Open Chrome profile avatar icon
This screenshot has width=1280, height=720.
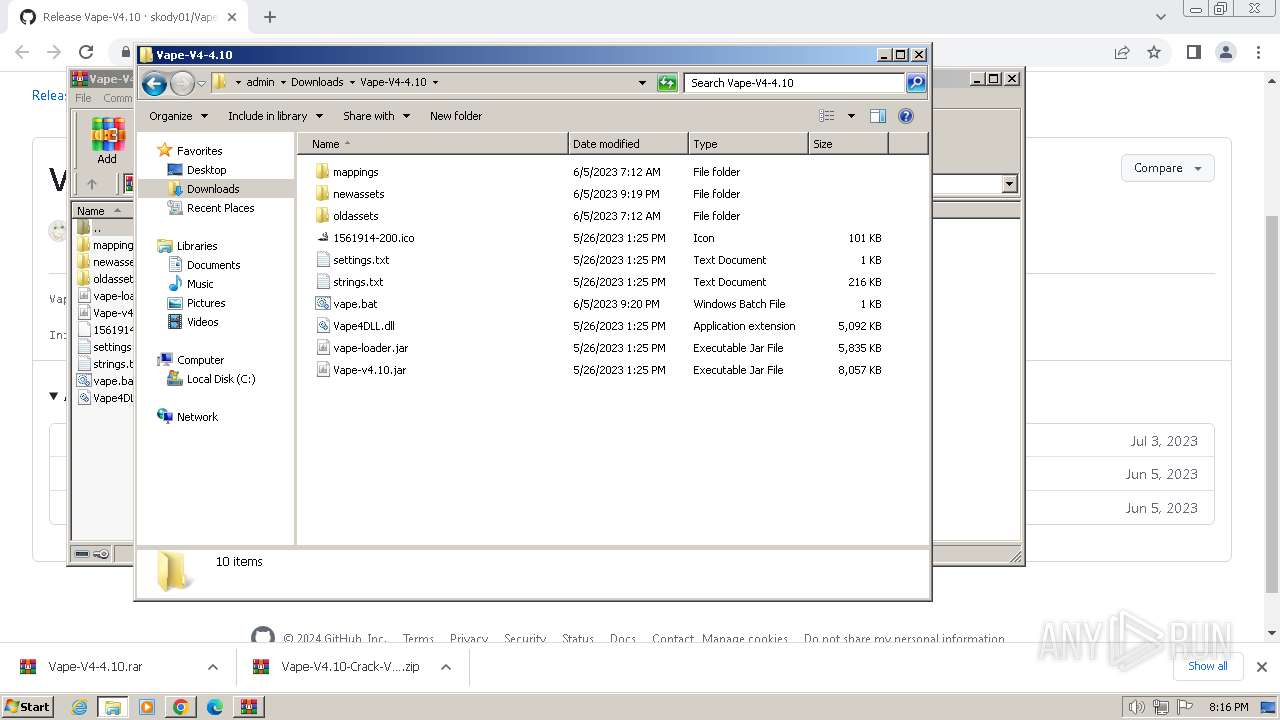[x=1226, y=52]
